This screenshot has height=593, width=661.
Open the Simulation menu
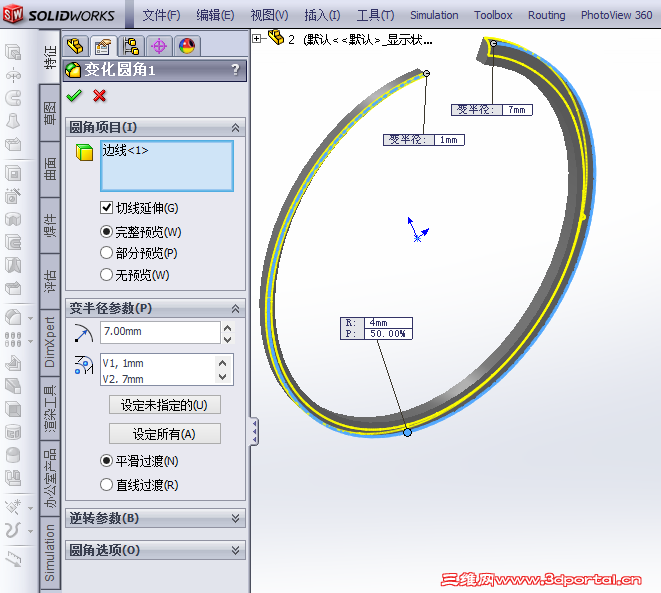click(x=434, y=15)
